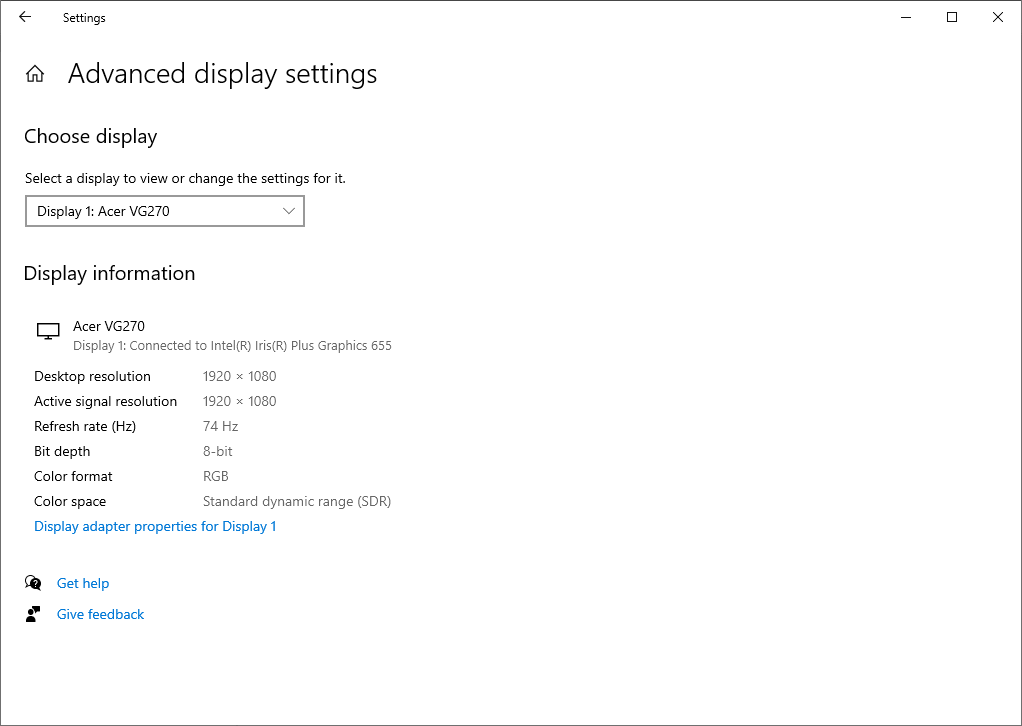Click the monitor icon beside Acer VG270
This screenshot has width=1022, height=726.
(48, 331)
